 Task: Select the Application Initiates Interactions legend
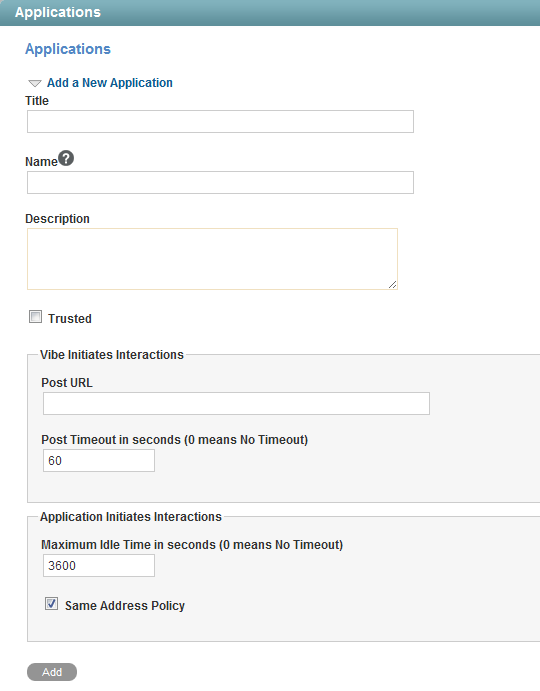click(x=131, y=516)
